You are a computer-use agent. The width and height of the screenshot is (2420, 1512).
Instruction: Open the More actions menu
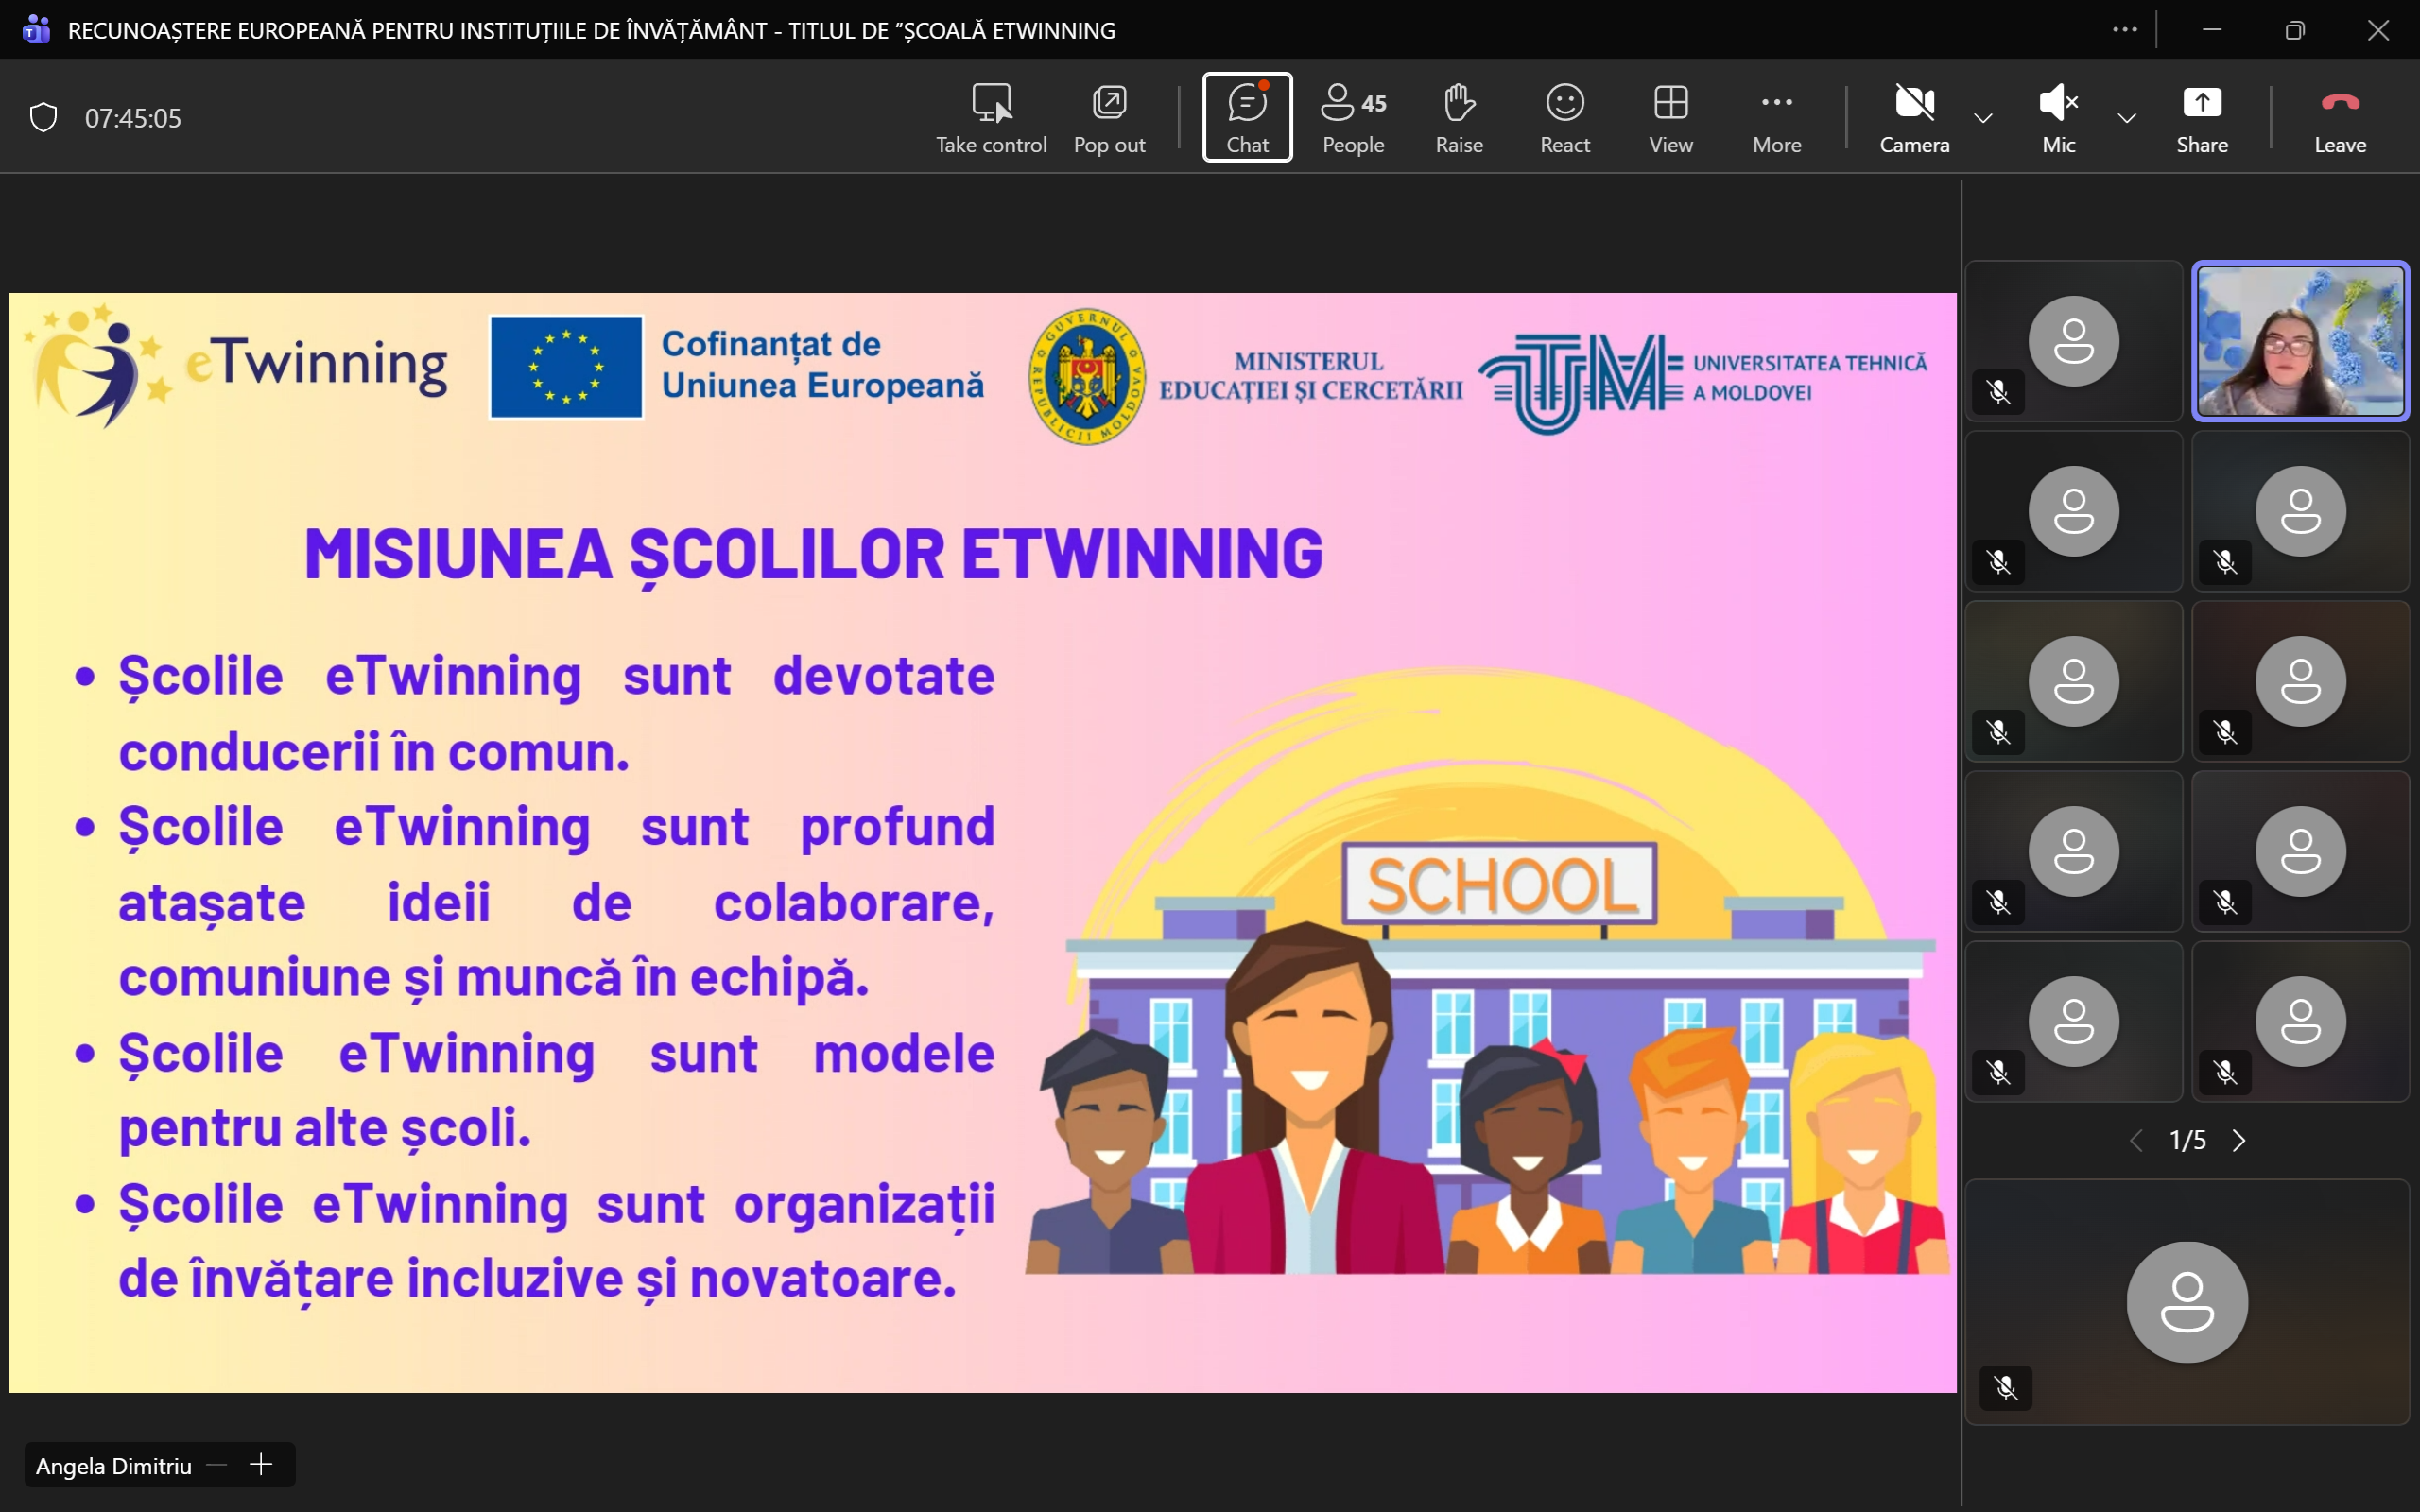pyautogui.click(x=1776, y=117)
